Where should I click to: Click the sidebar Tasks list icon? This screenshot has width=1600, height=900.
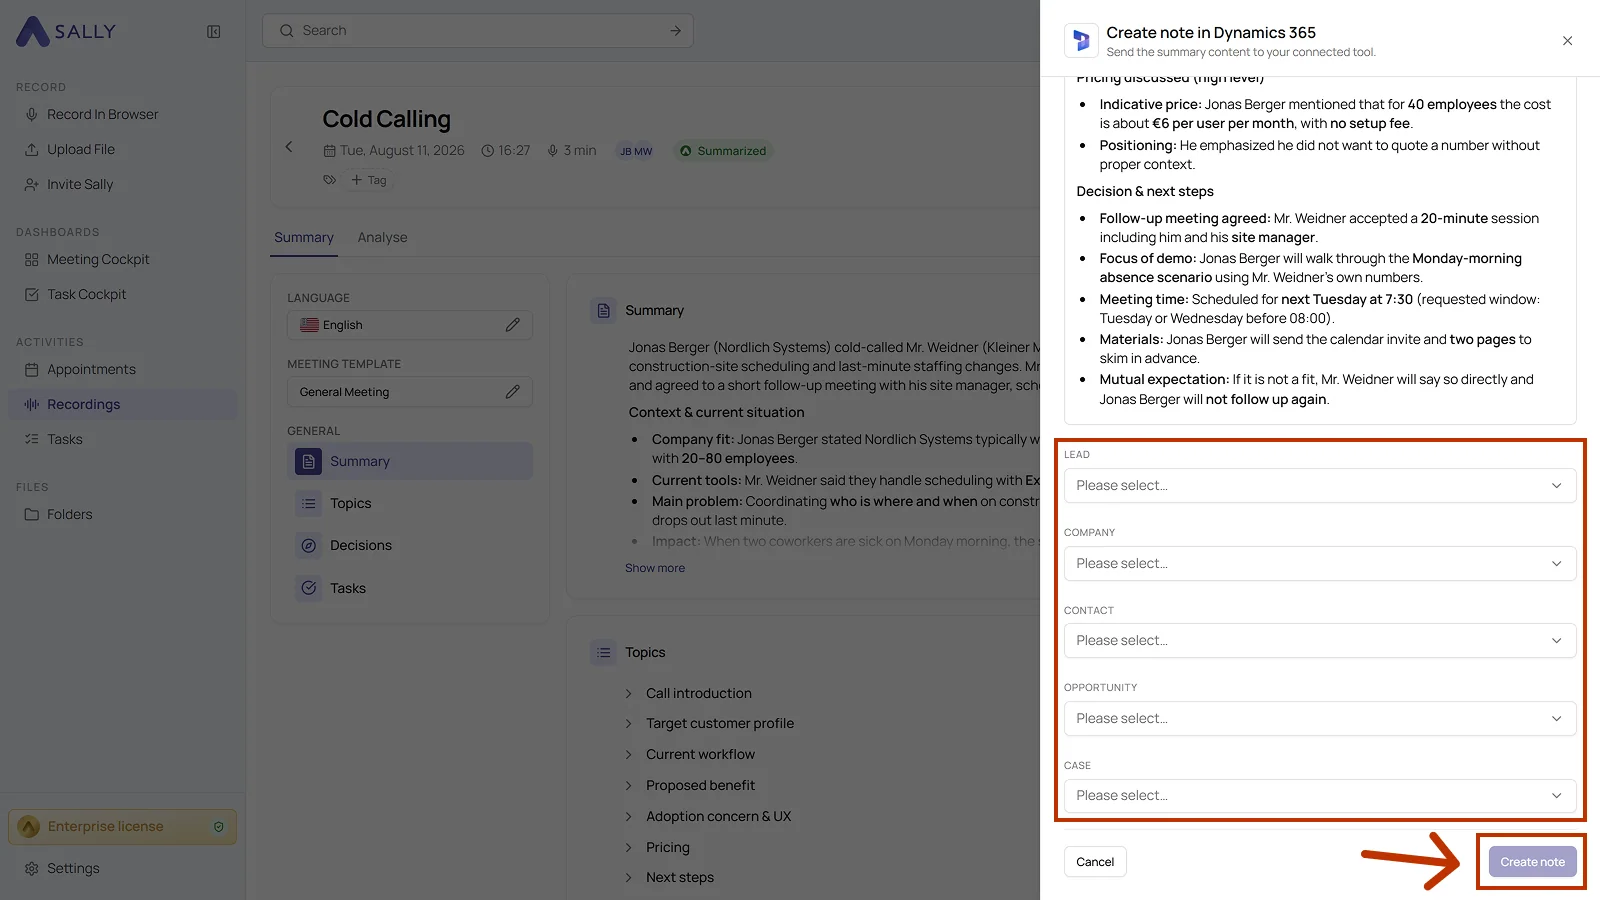[x=31, y=439]
